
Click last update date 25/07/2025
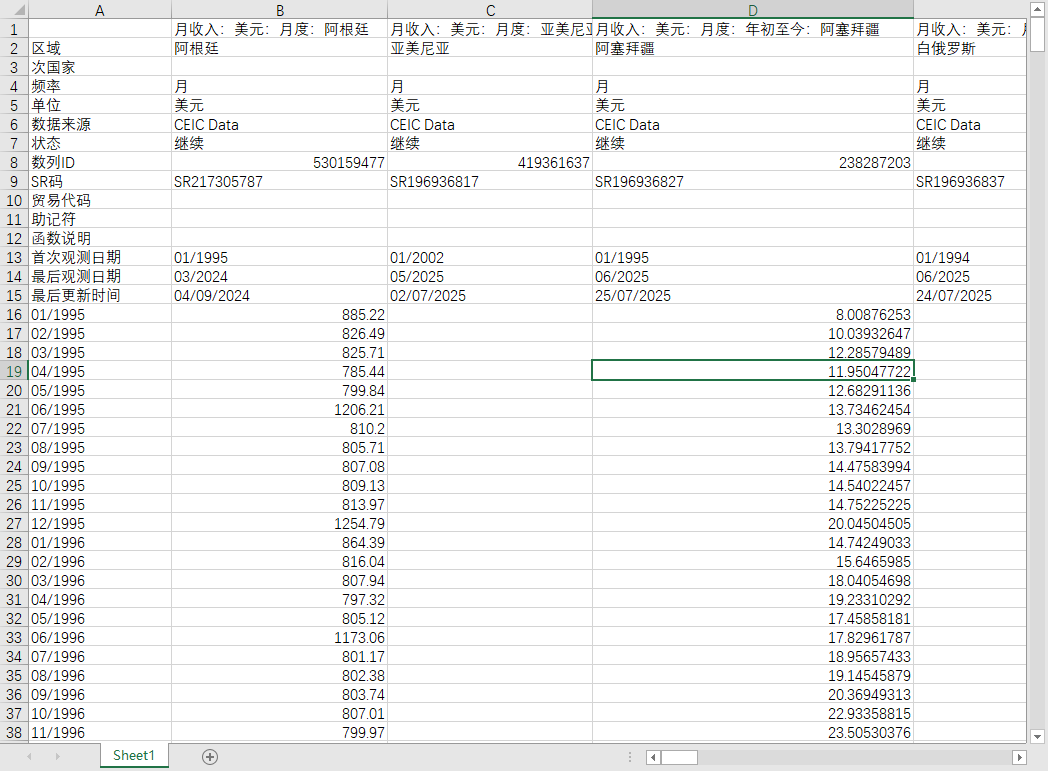pyautogui.click(x=753, y=295)
